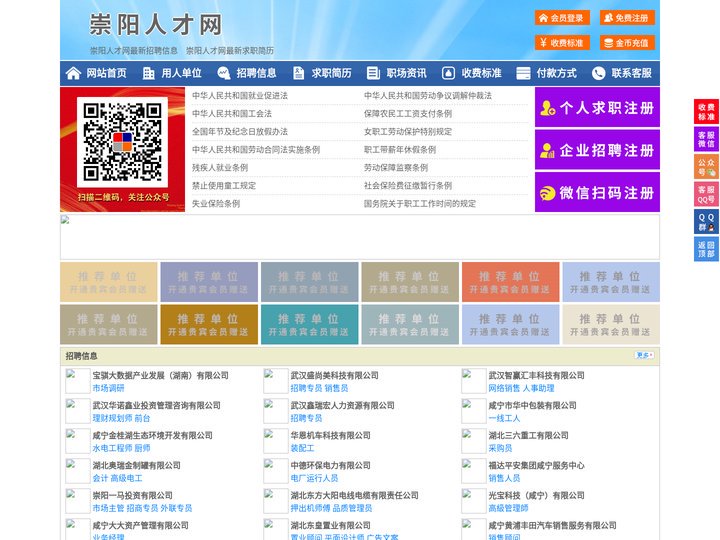
Task: Click the home icon beside 网站首页
Action: [x=73, y=73]
